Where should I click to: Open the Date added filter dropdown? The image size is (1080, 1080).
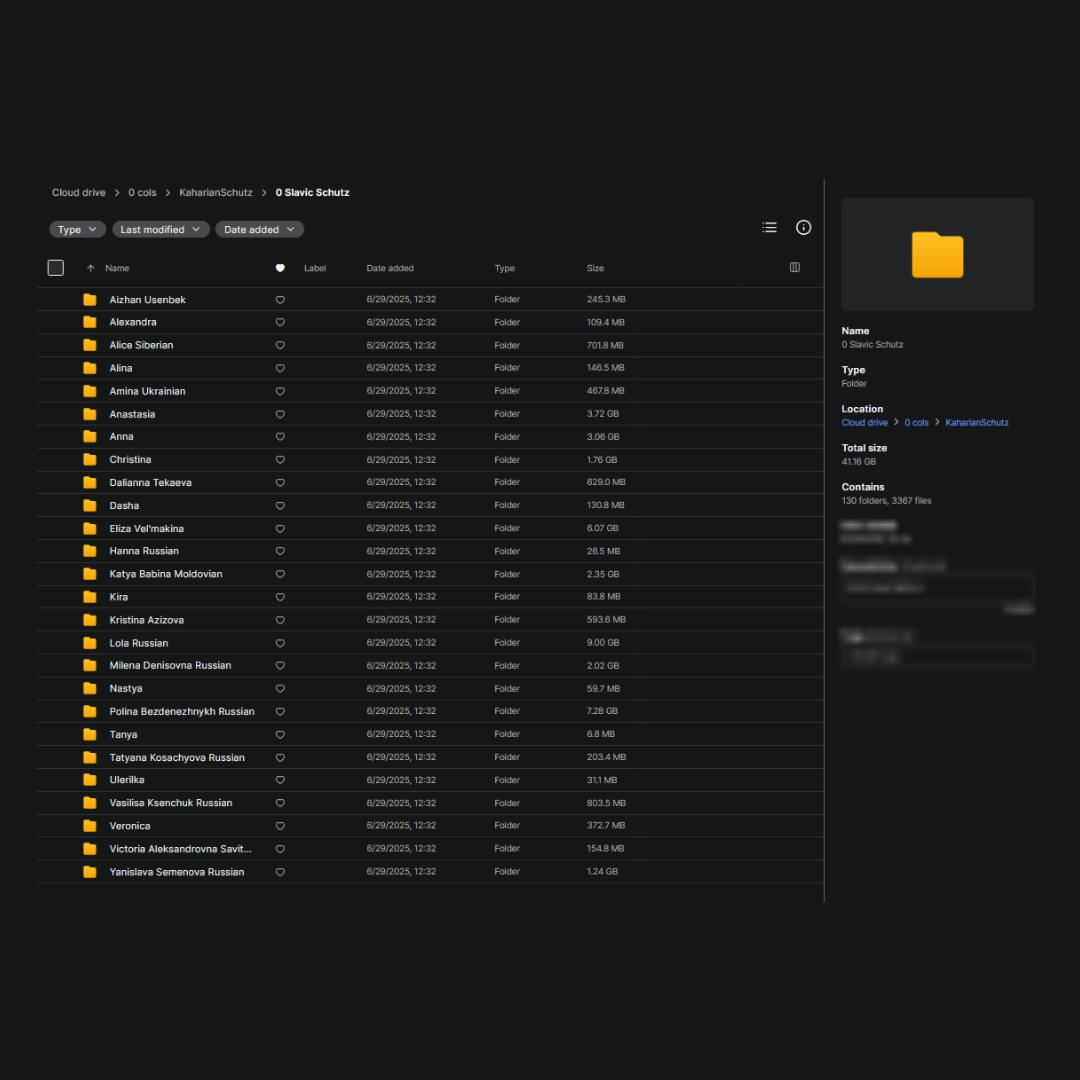click(259, 230)
